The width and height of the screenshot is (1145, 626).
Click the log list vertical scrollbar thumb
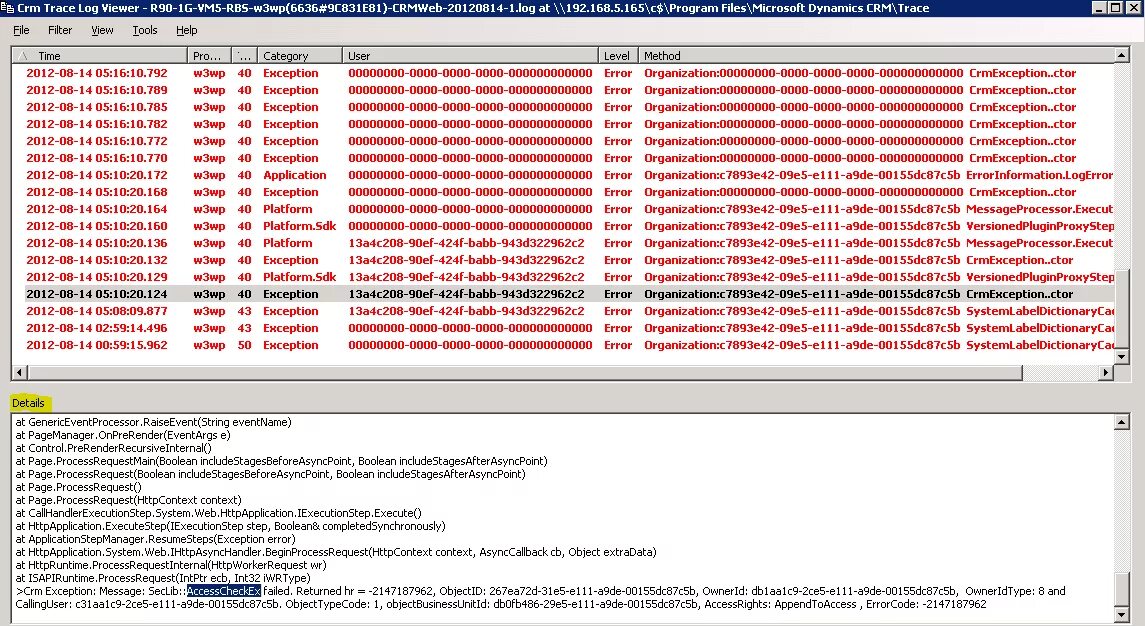pos(1122,310)
